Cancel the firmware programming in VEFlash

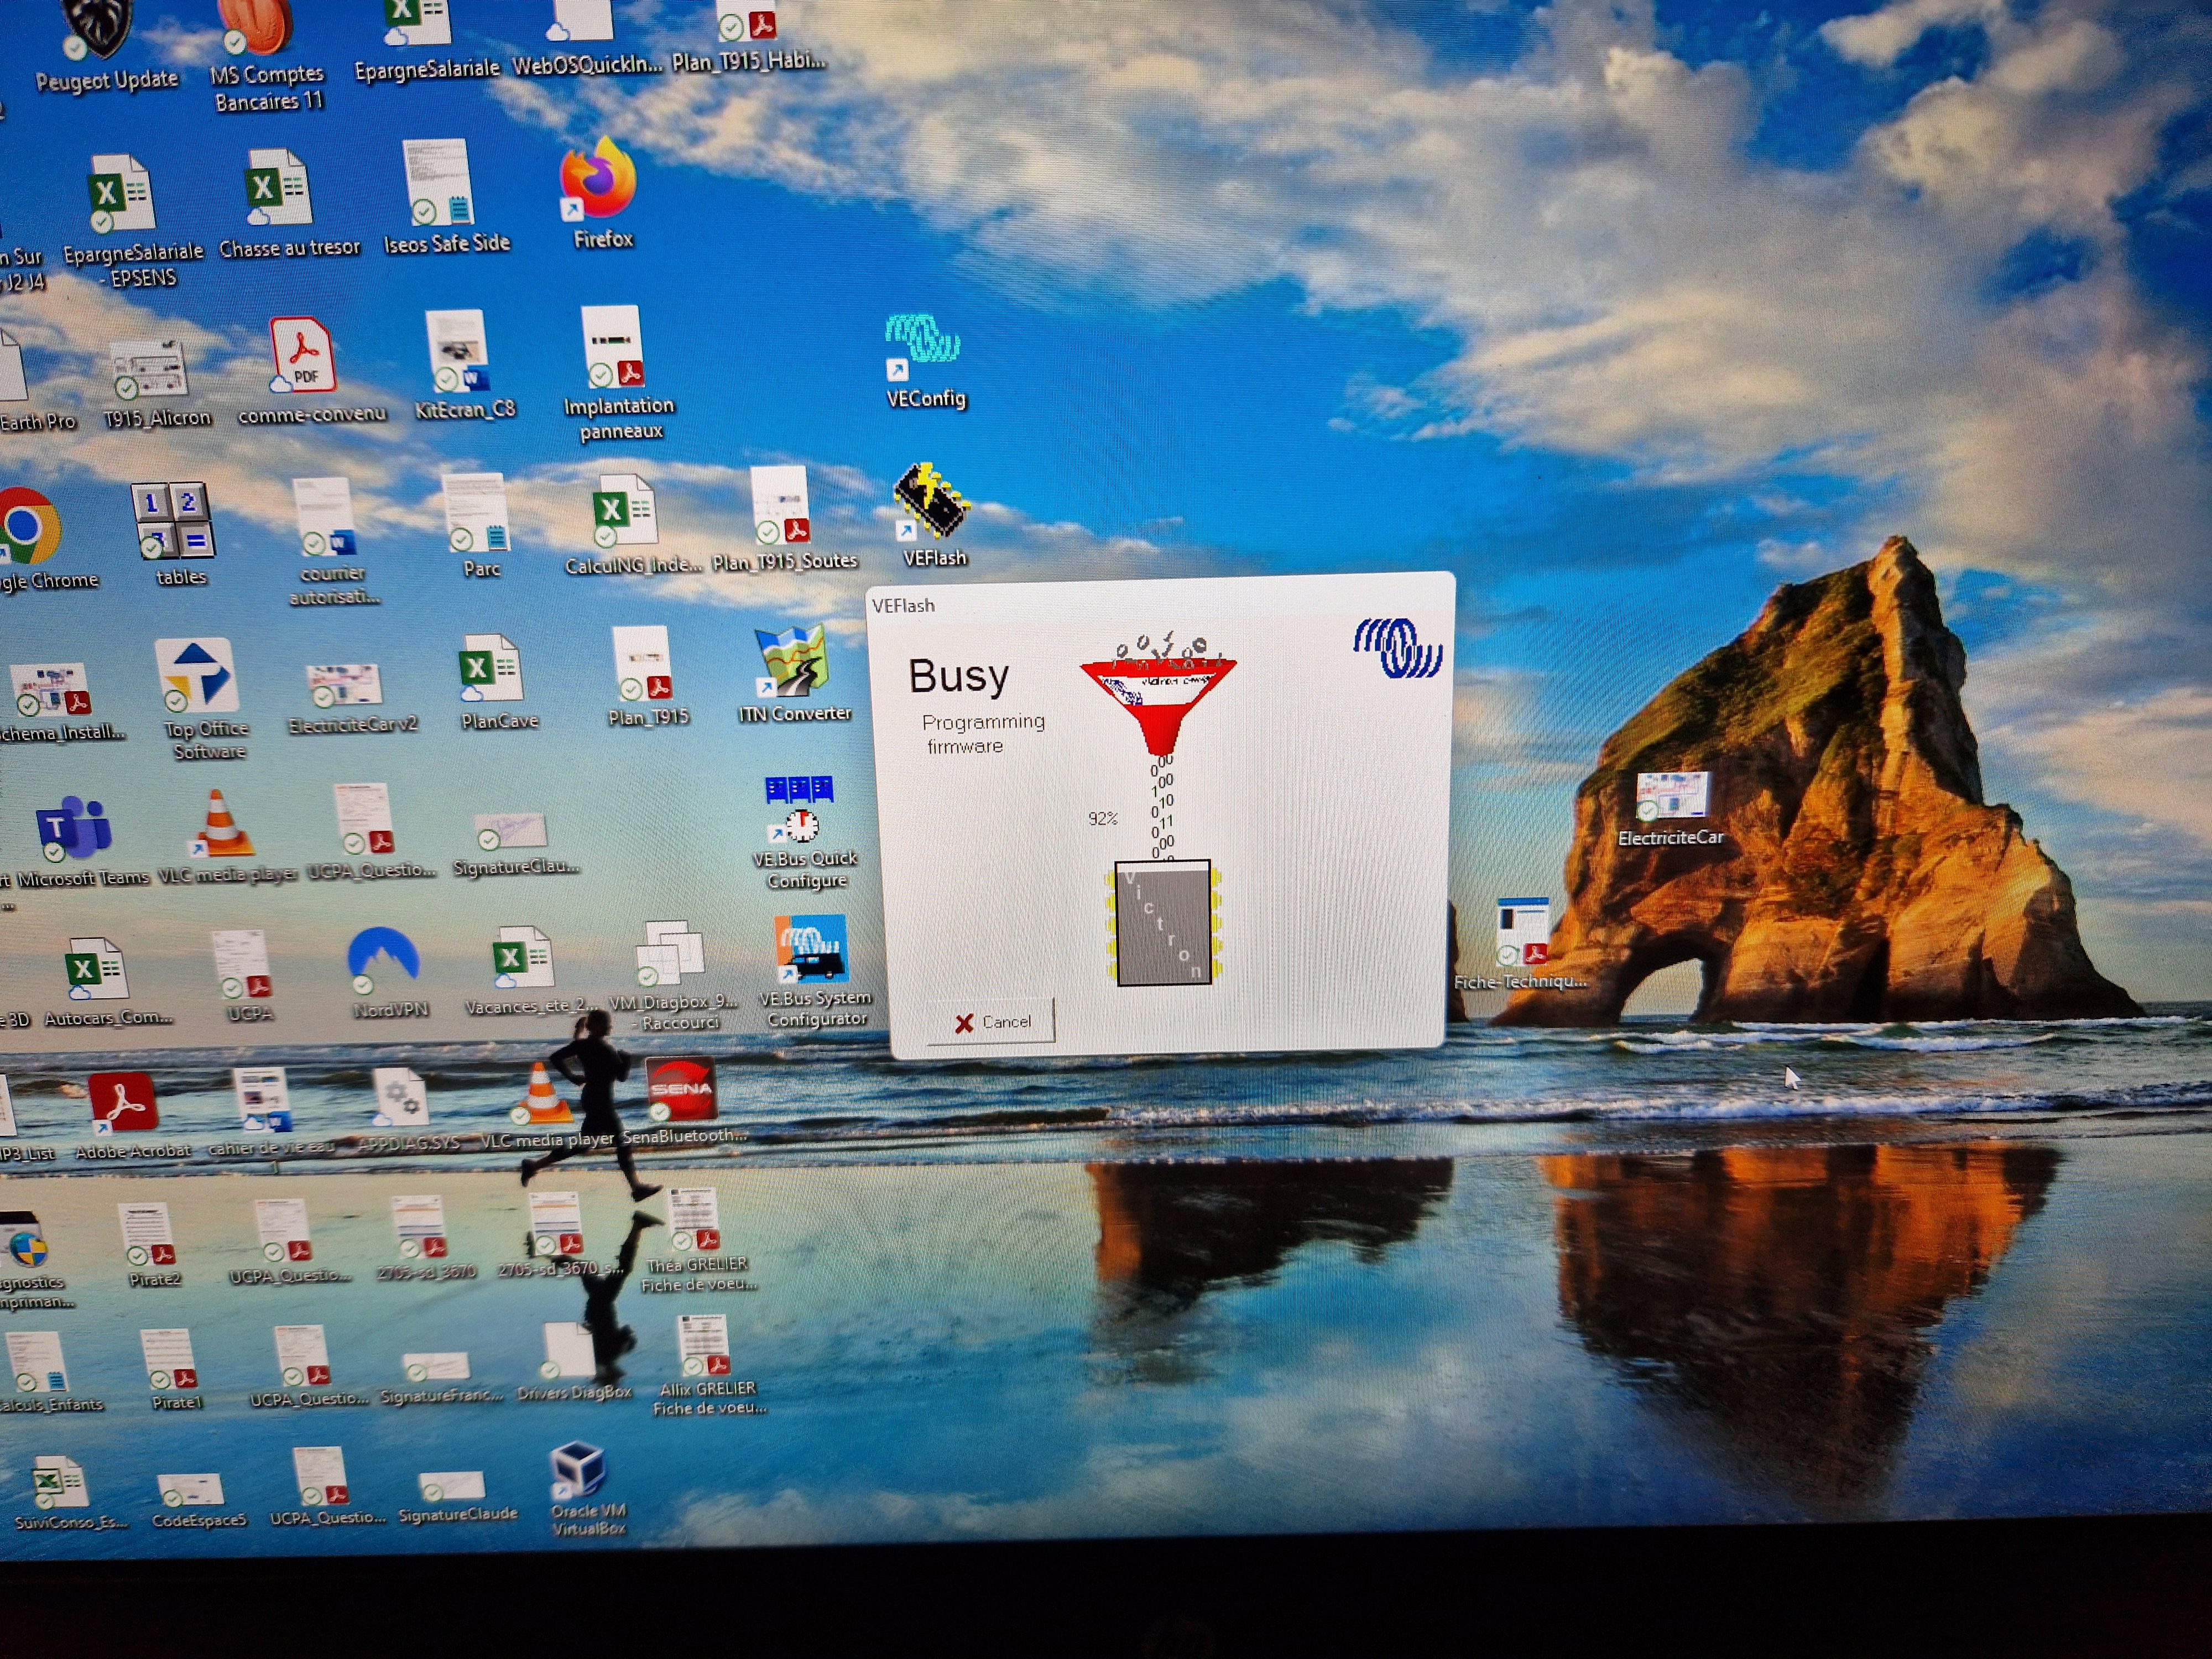click(992, 1022)
